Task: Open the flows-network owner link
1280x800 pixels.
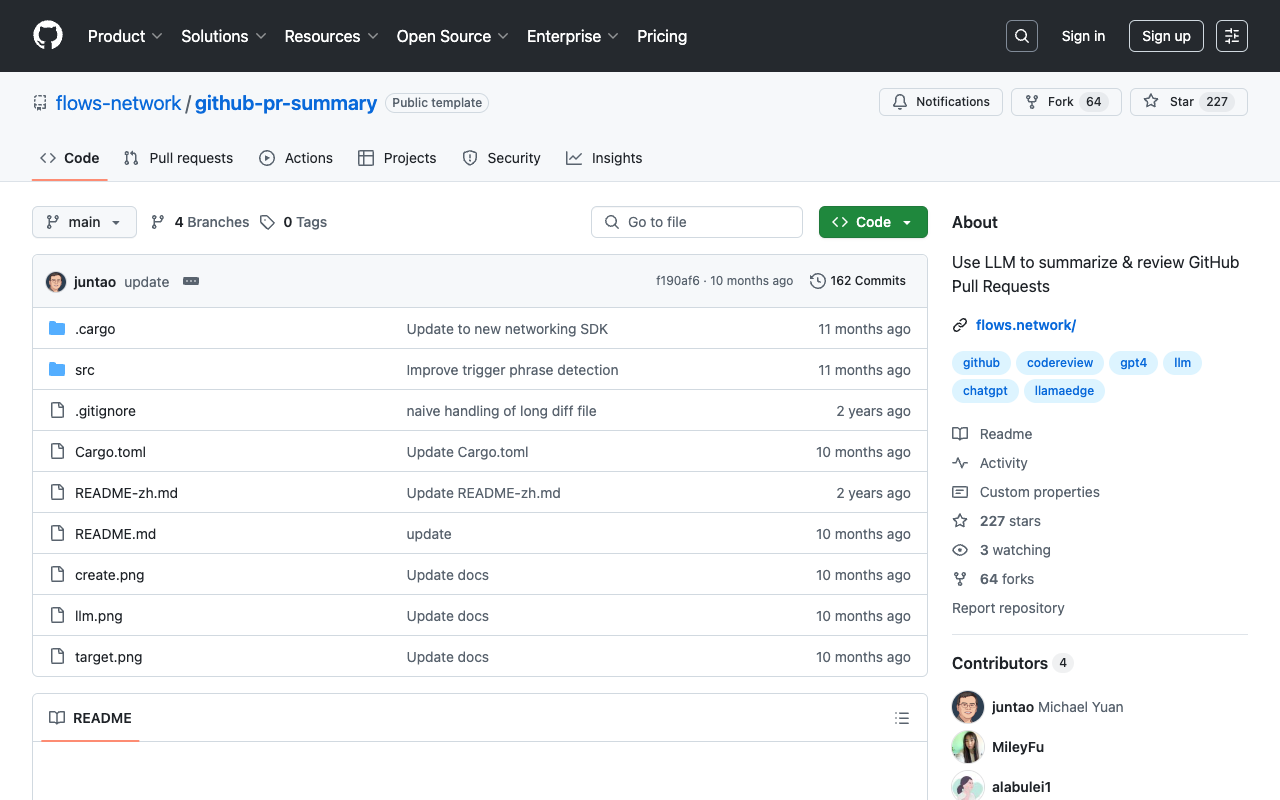Action: [x=118, y=103]
